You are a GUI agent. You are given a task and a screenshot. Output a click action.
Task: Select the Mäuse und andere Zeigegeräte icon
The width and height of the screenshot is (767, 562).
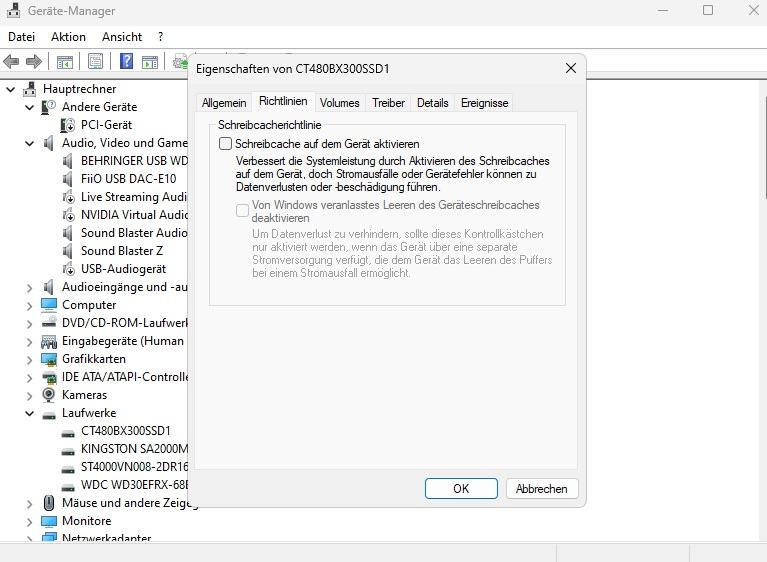[49, 503]
